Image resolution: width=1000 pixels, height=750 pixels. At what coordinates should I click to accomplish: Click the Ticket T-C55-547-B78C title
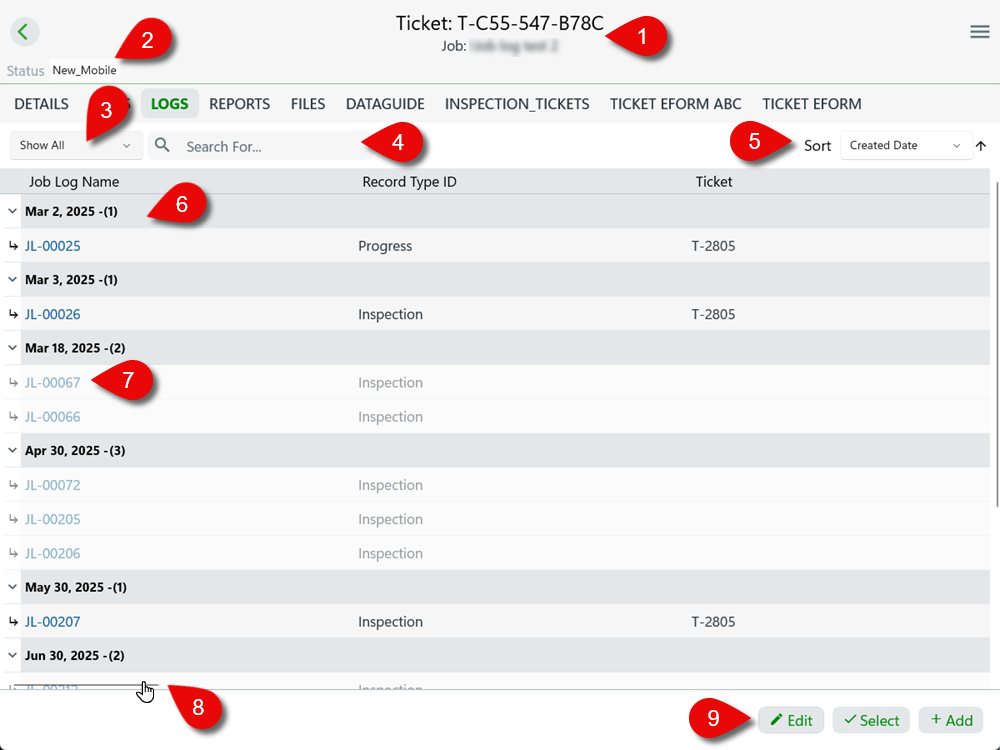pos(499,23)
